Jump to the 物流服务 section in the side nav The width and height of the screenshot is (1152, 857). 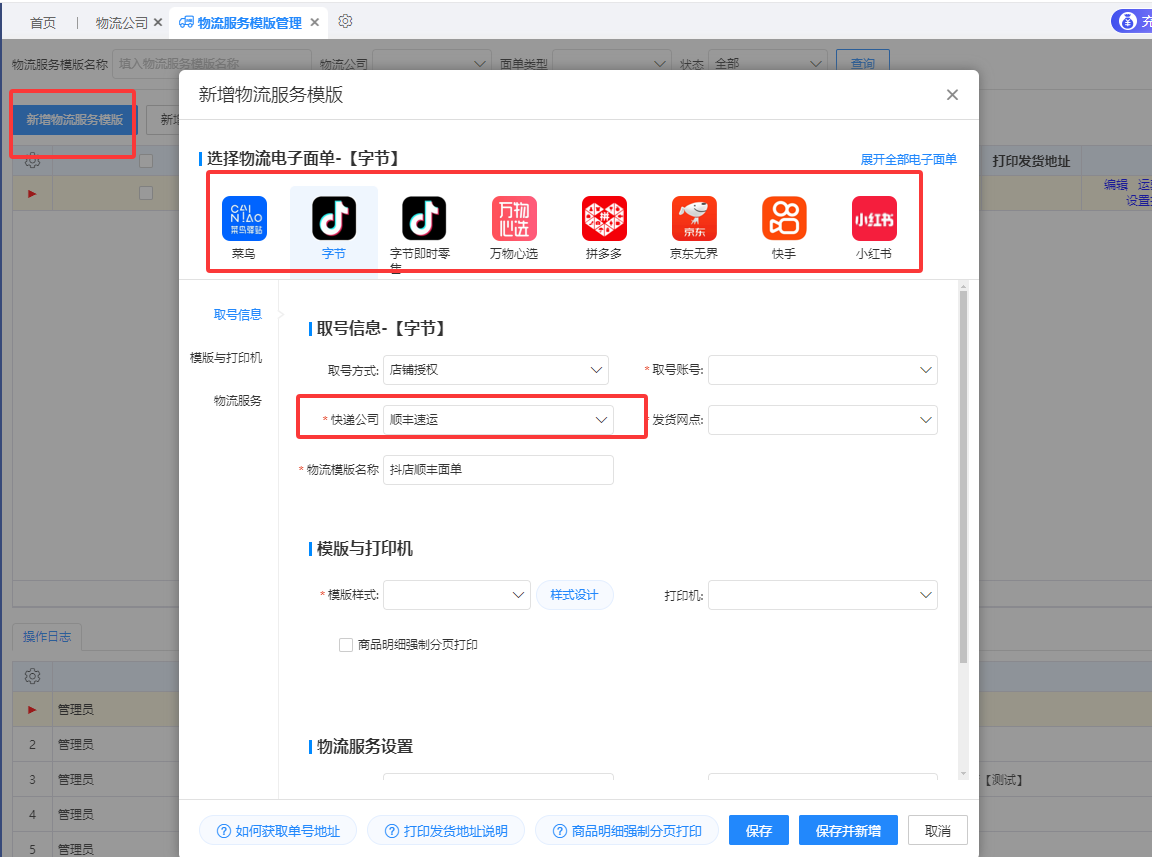point(237,401)
